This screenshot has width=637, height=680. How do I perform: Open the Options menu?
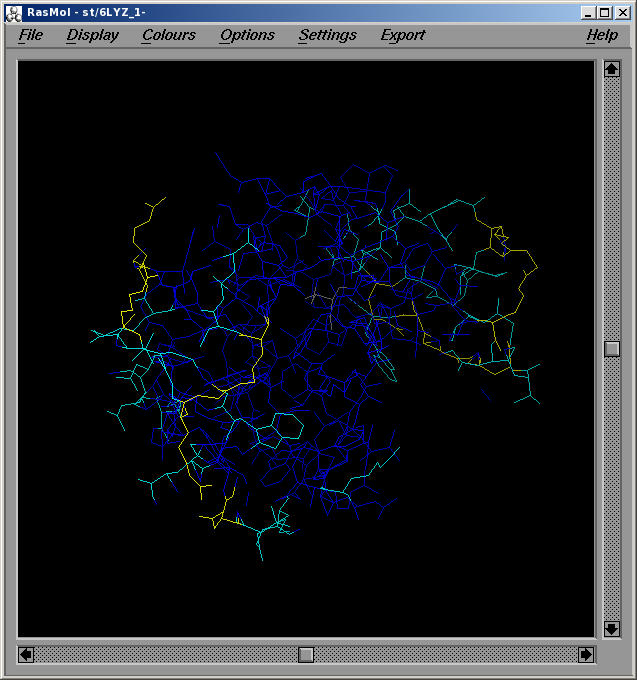tap(247, 35)
